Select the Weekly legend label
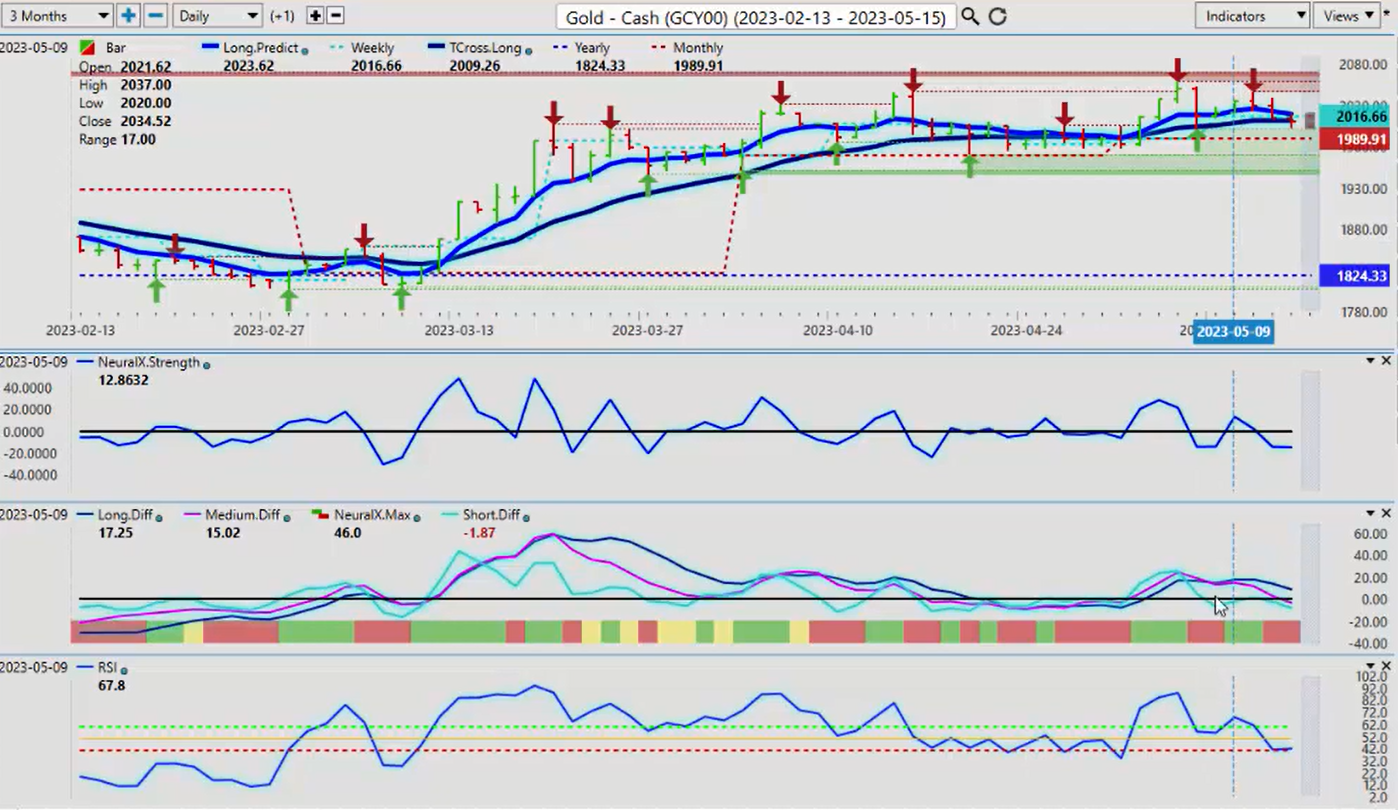Screen dimensions: 1398x810 [372, 48]
